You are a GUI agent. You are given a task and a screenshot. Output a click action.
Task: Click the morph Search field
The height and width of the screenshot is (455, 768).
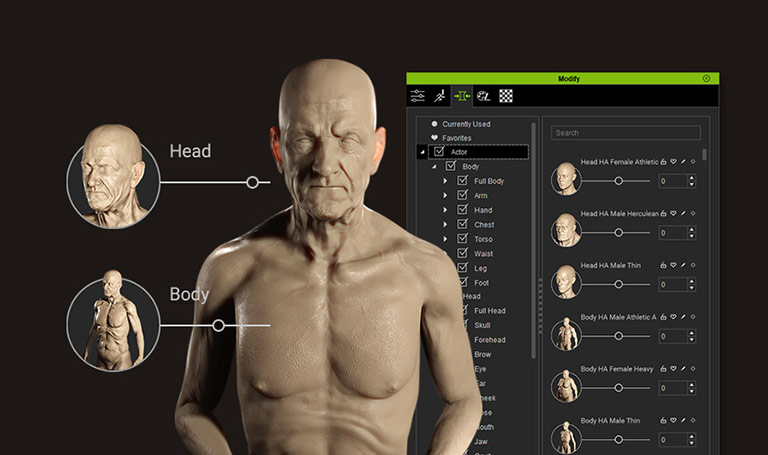pos(626,132)
